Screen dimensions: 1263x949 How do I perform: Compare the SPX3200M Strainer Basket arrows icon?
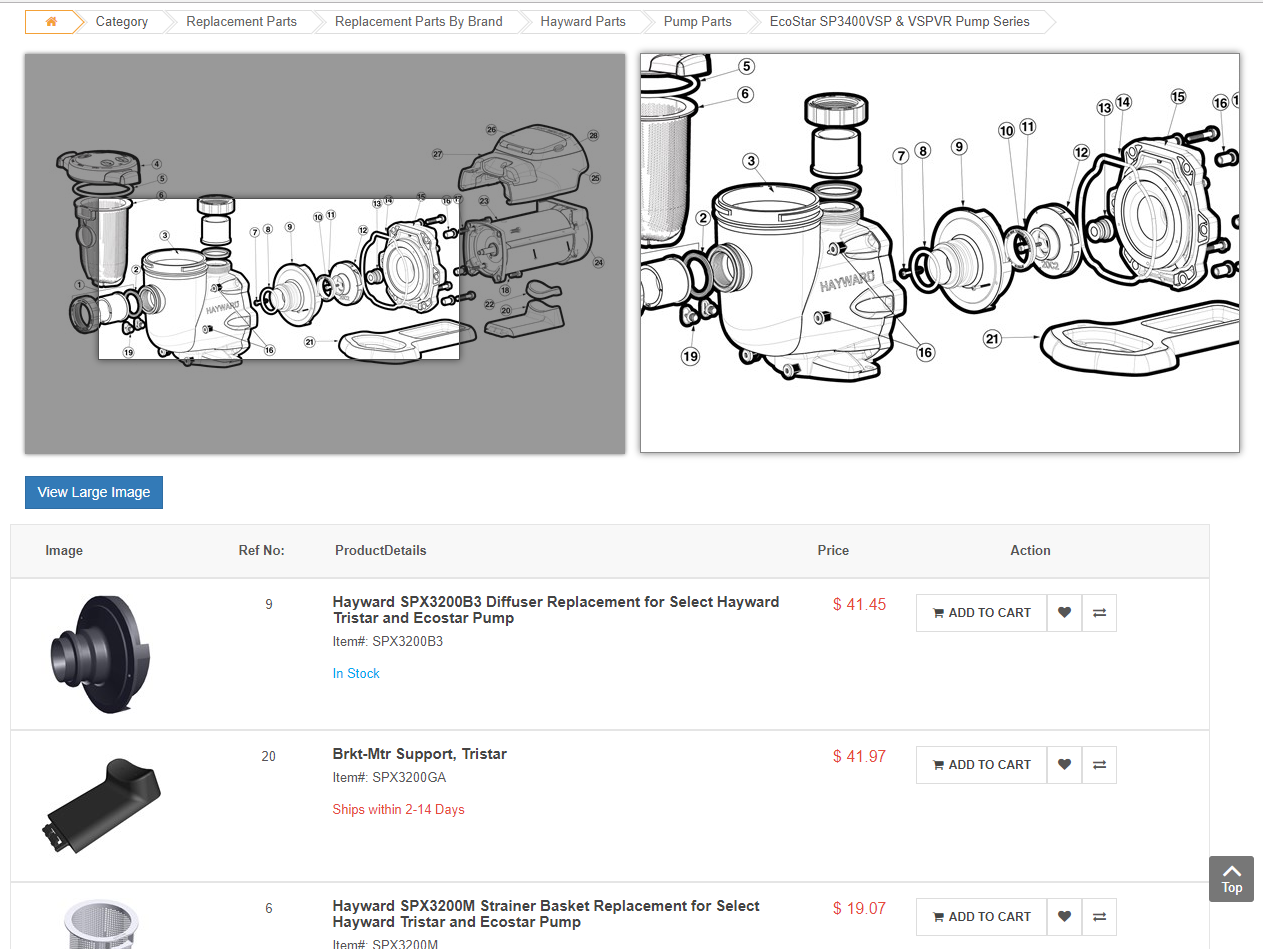click(1099, 917)
